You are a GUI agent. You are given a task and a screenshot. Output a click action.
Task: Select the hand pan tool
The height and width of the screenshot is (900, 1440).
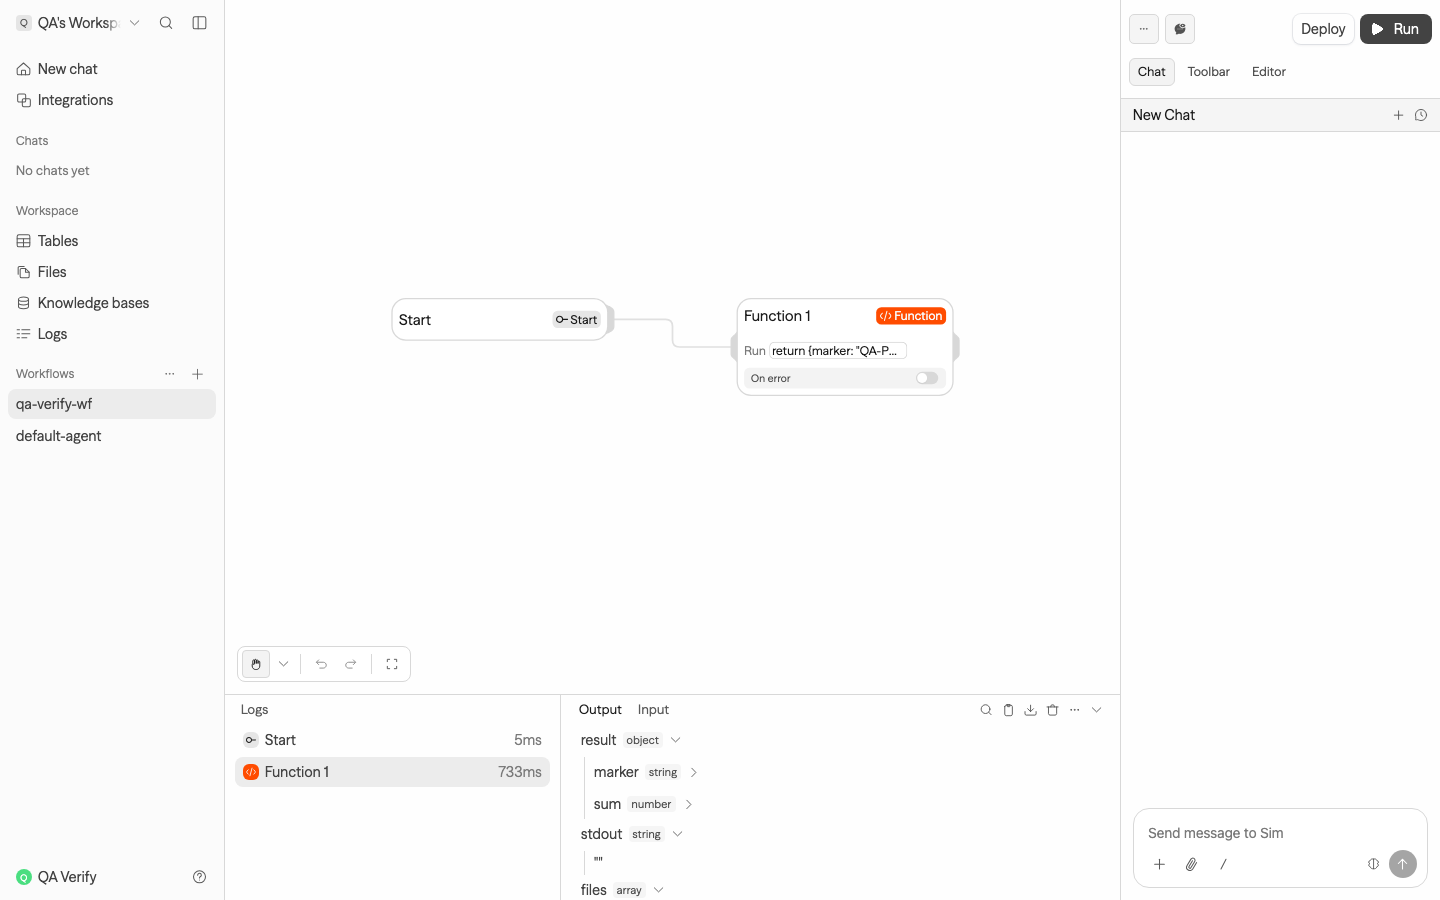256,664
